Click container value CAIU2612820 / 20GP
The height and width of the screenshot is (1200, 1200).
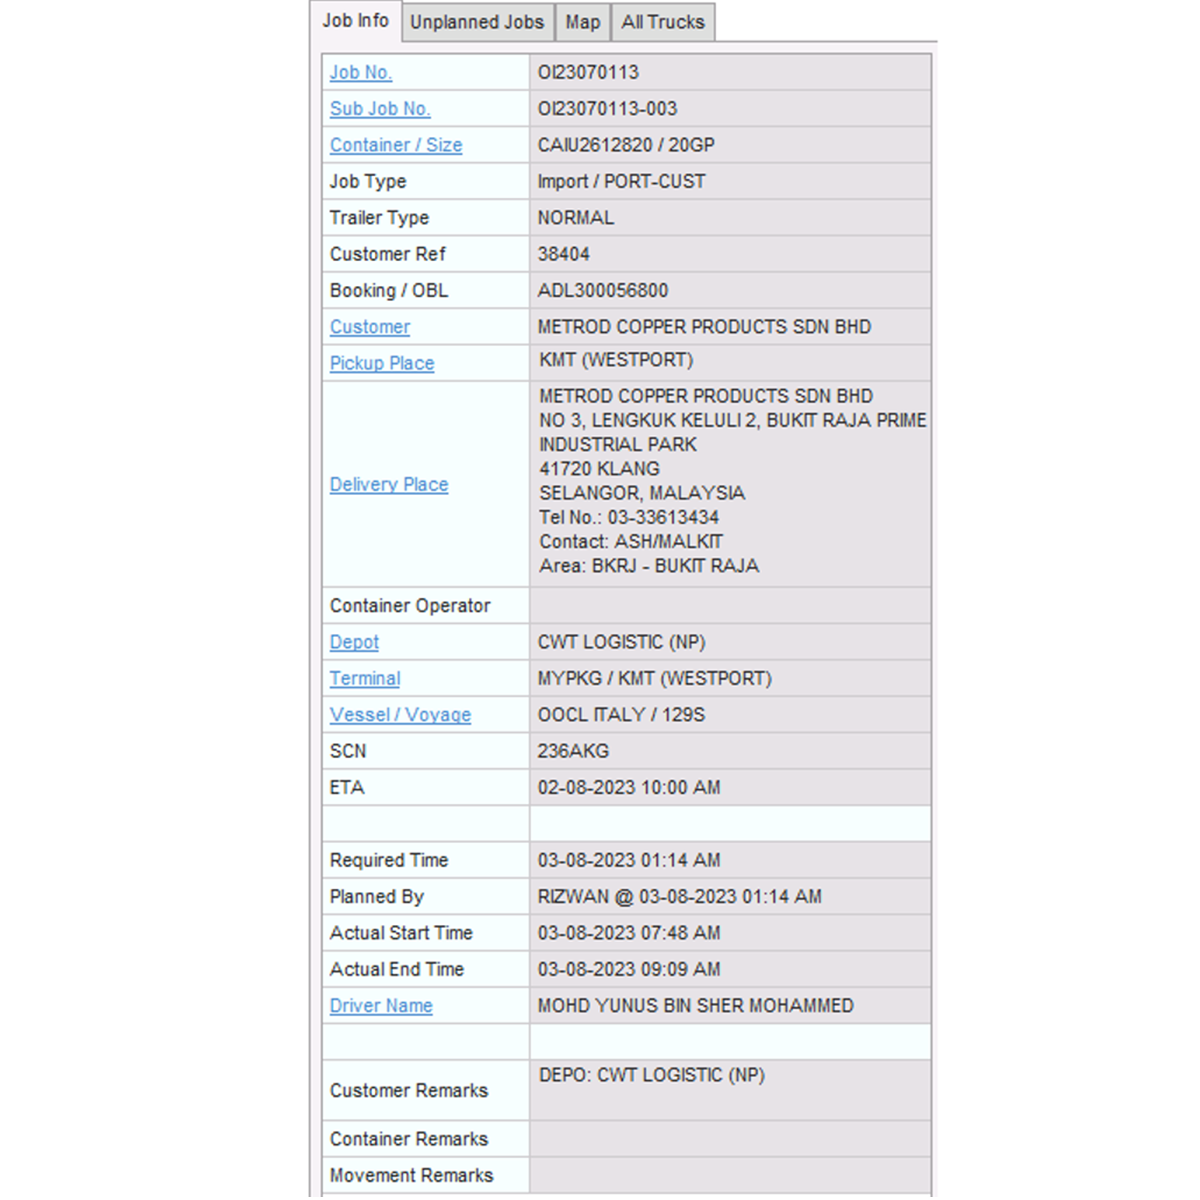pos(626,145)
